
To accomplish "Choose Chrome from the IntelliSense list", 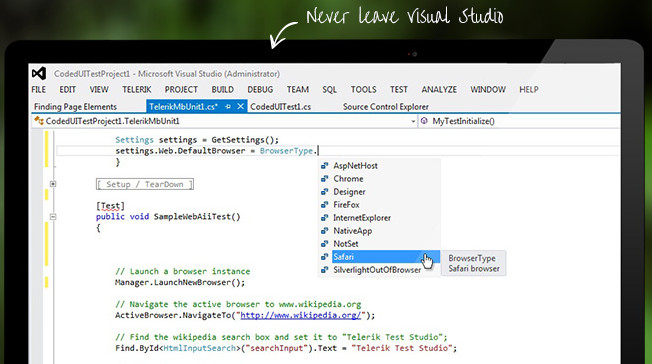I will (348, 179).
